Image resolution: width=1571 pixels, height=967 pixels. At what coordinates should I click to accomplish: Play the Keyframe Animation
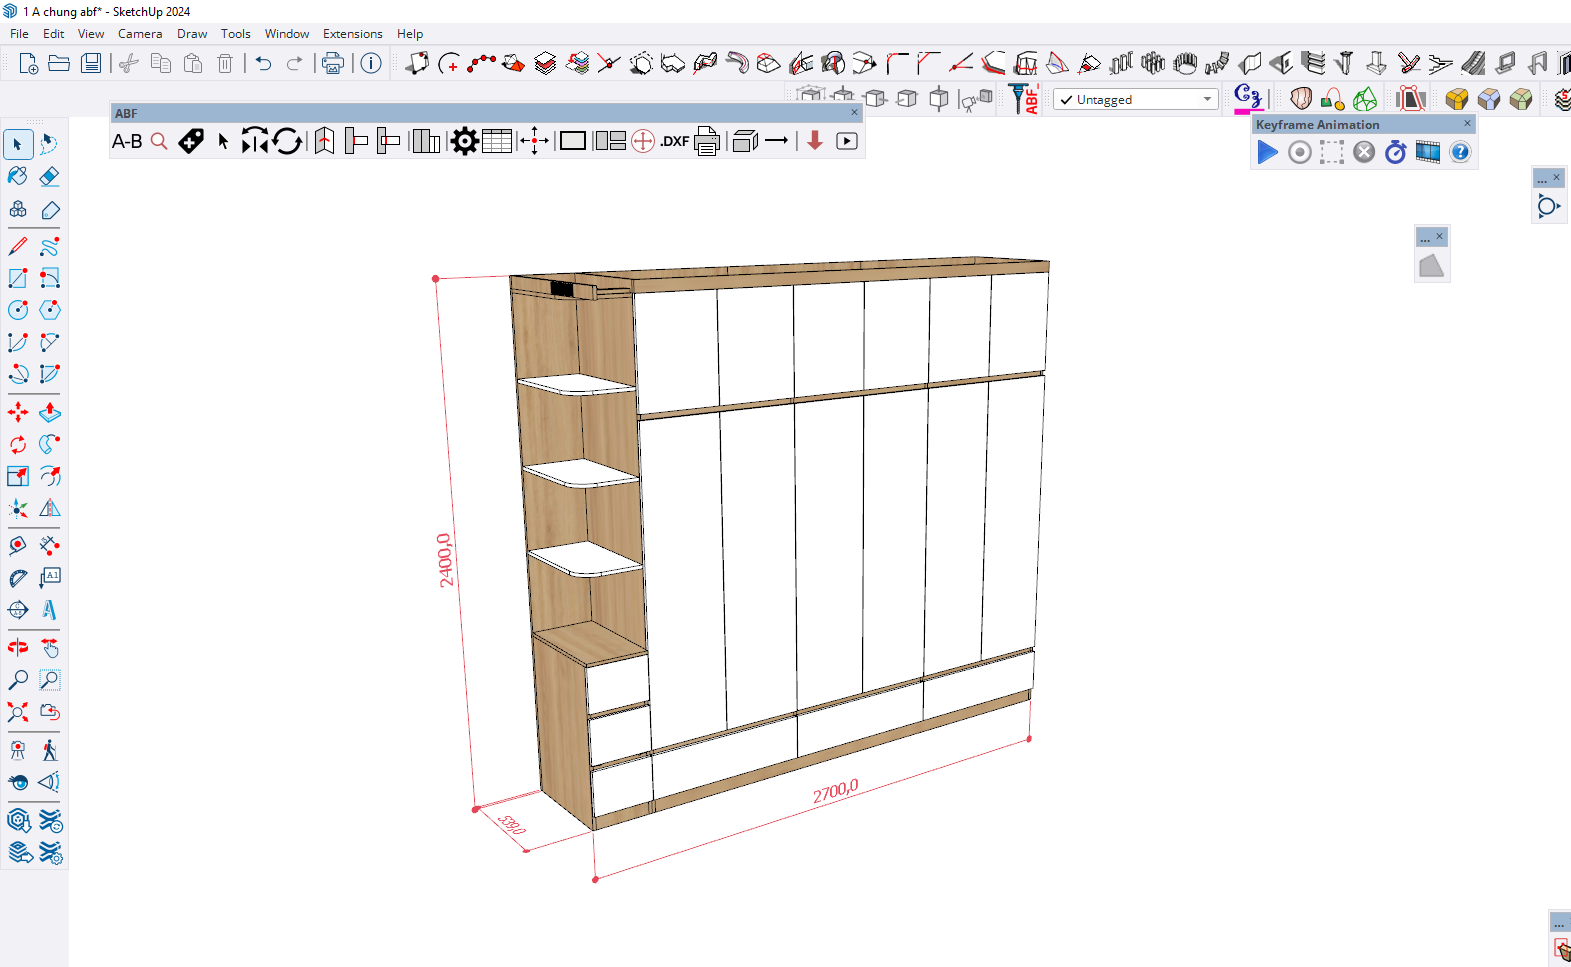pos(1267,152)
